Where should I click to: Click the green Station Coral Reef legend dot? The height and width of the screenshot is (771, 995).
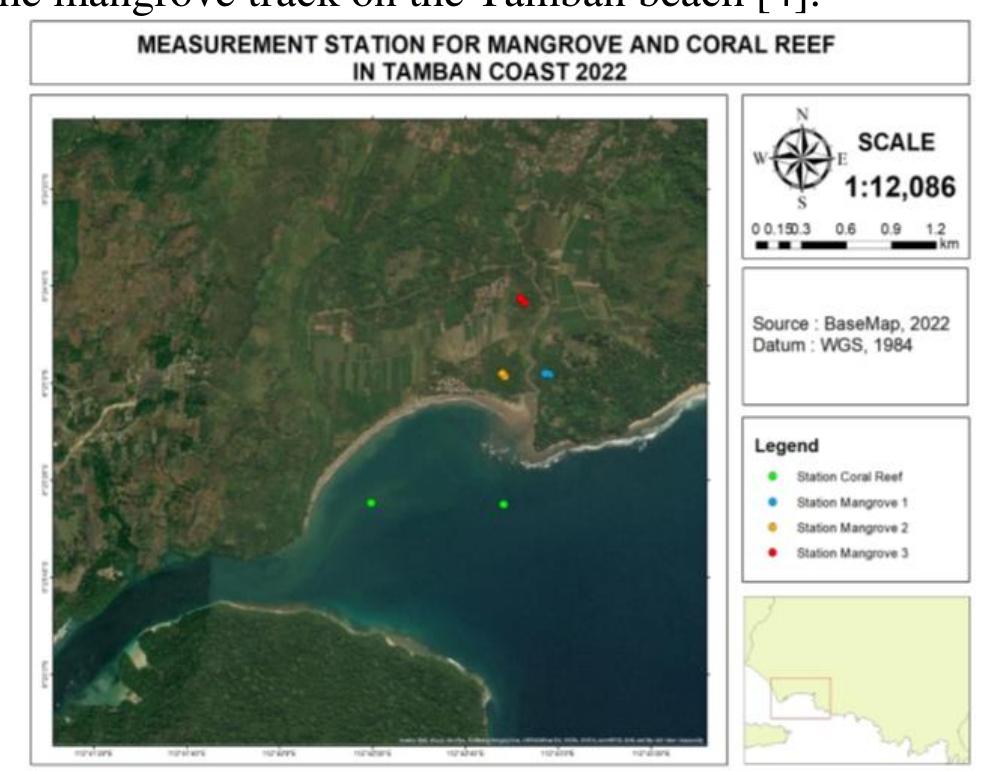772,476
